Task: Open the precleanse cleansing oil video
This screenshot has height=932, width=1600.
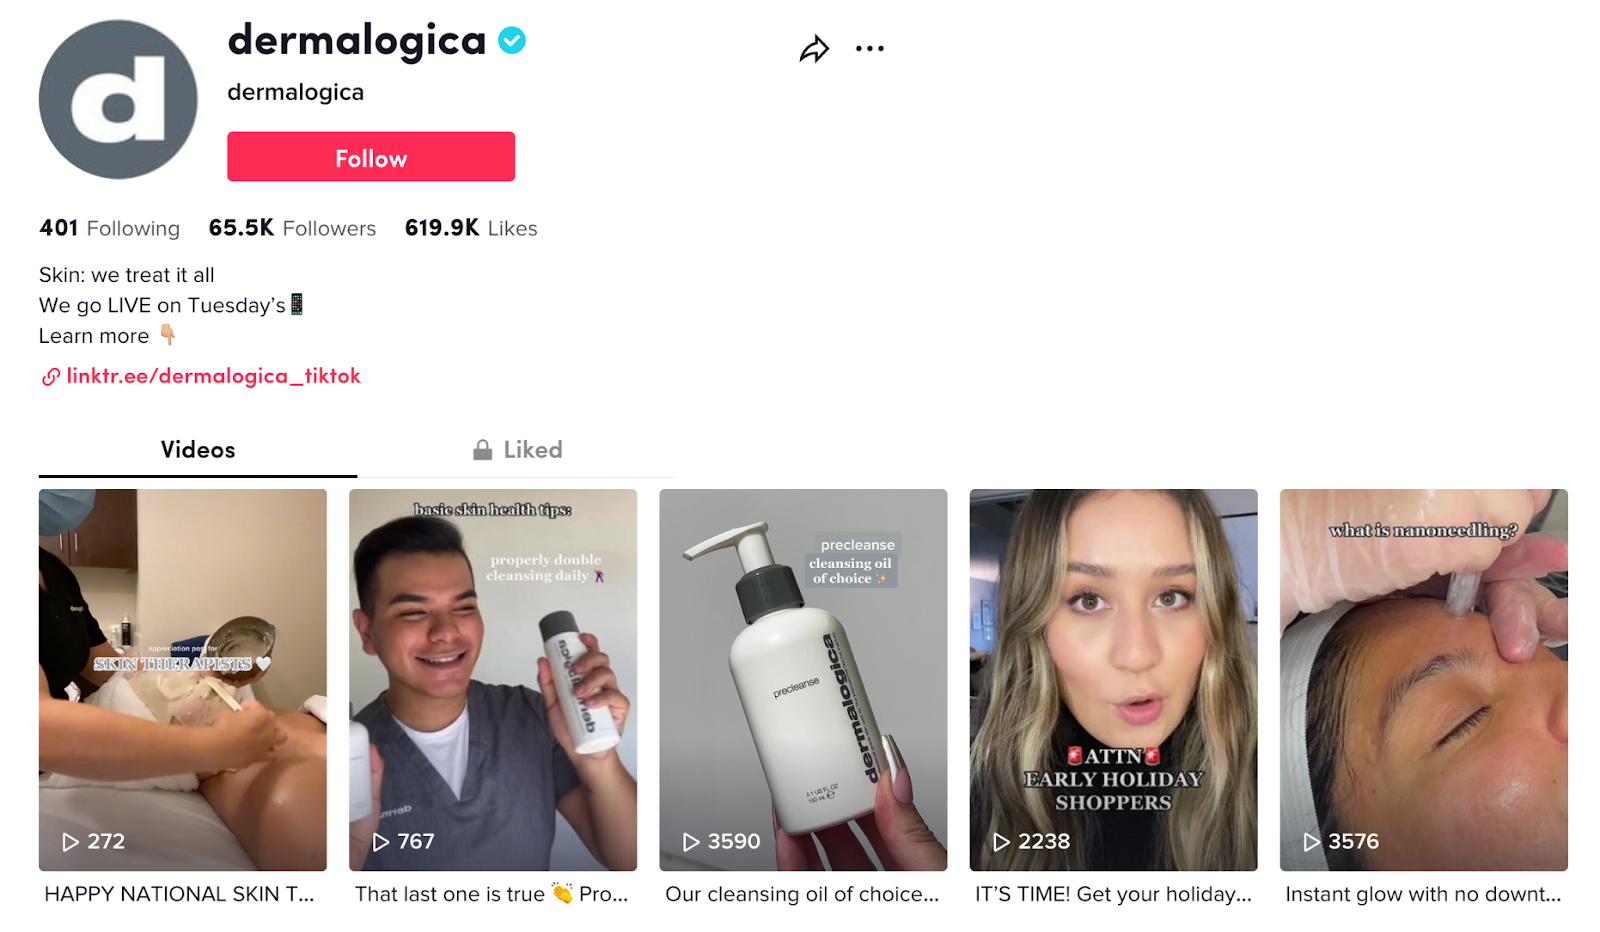Action: pos(803,680)
